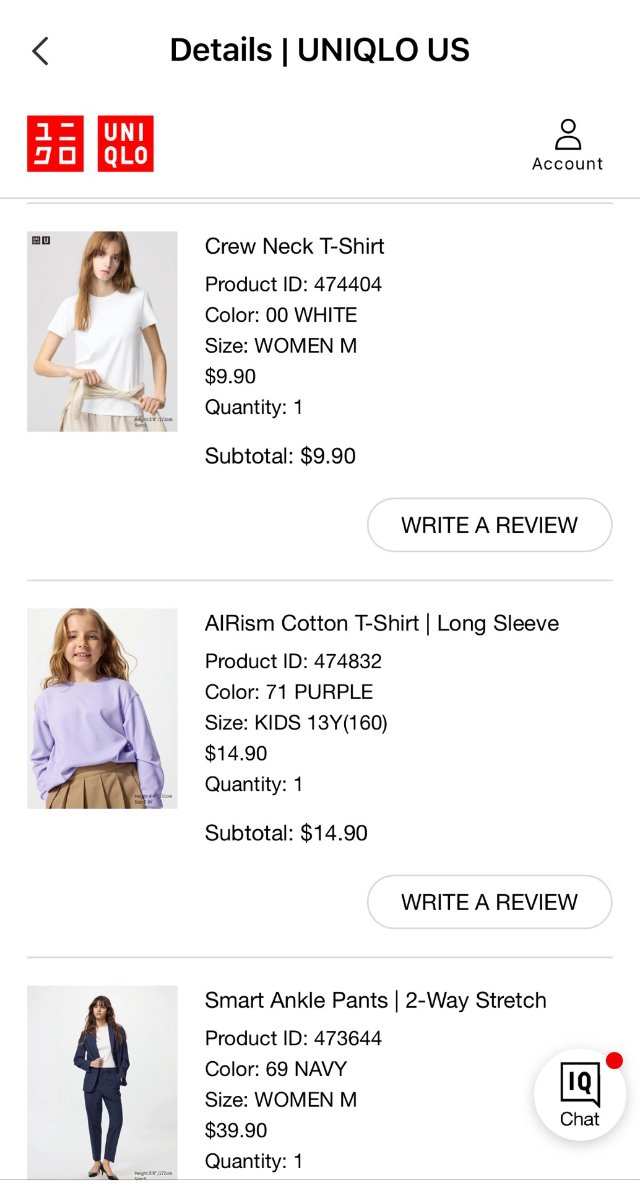
Task: Write a review for Crew Neck T-Shirt
Action: pos(489,525)
